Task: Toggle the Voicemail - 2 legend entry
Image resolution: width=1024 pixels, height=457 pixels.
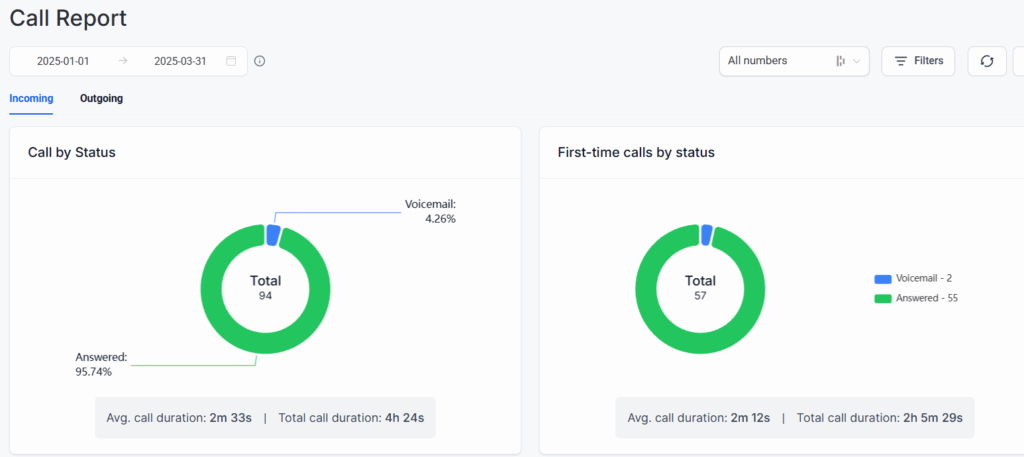Action: pyautogui.click(x=918, y=278)
